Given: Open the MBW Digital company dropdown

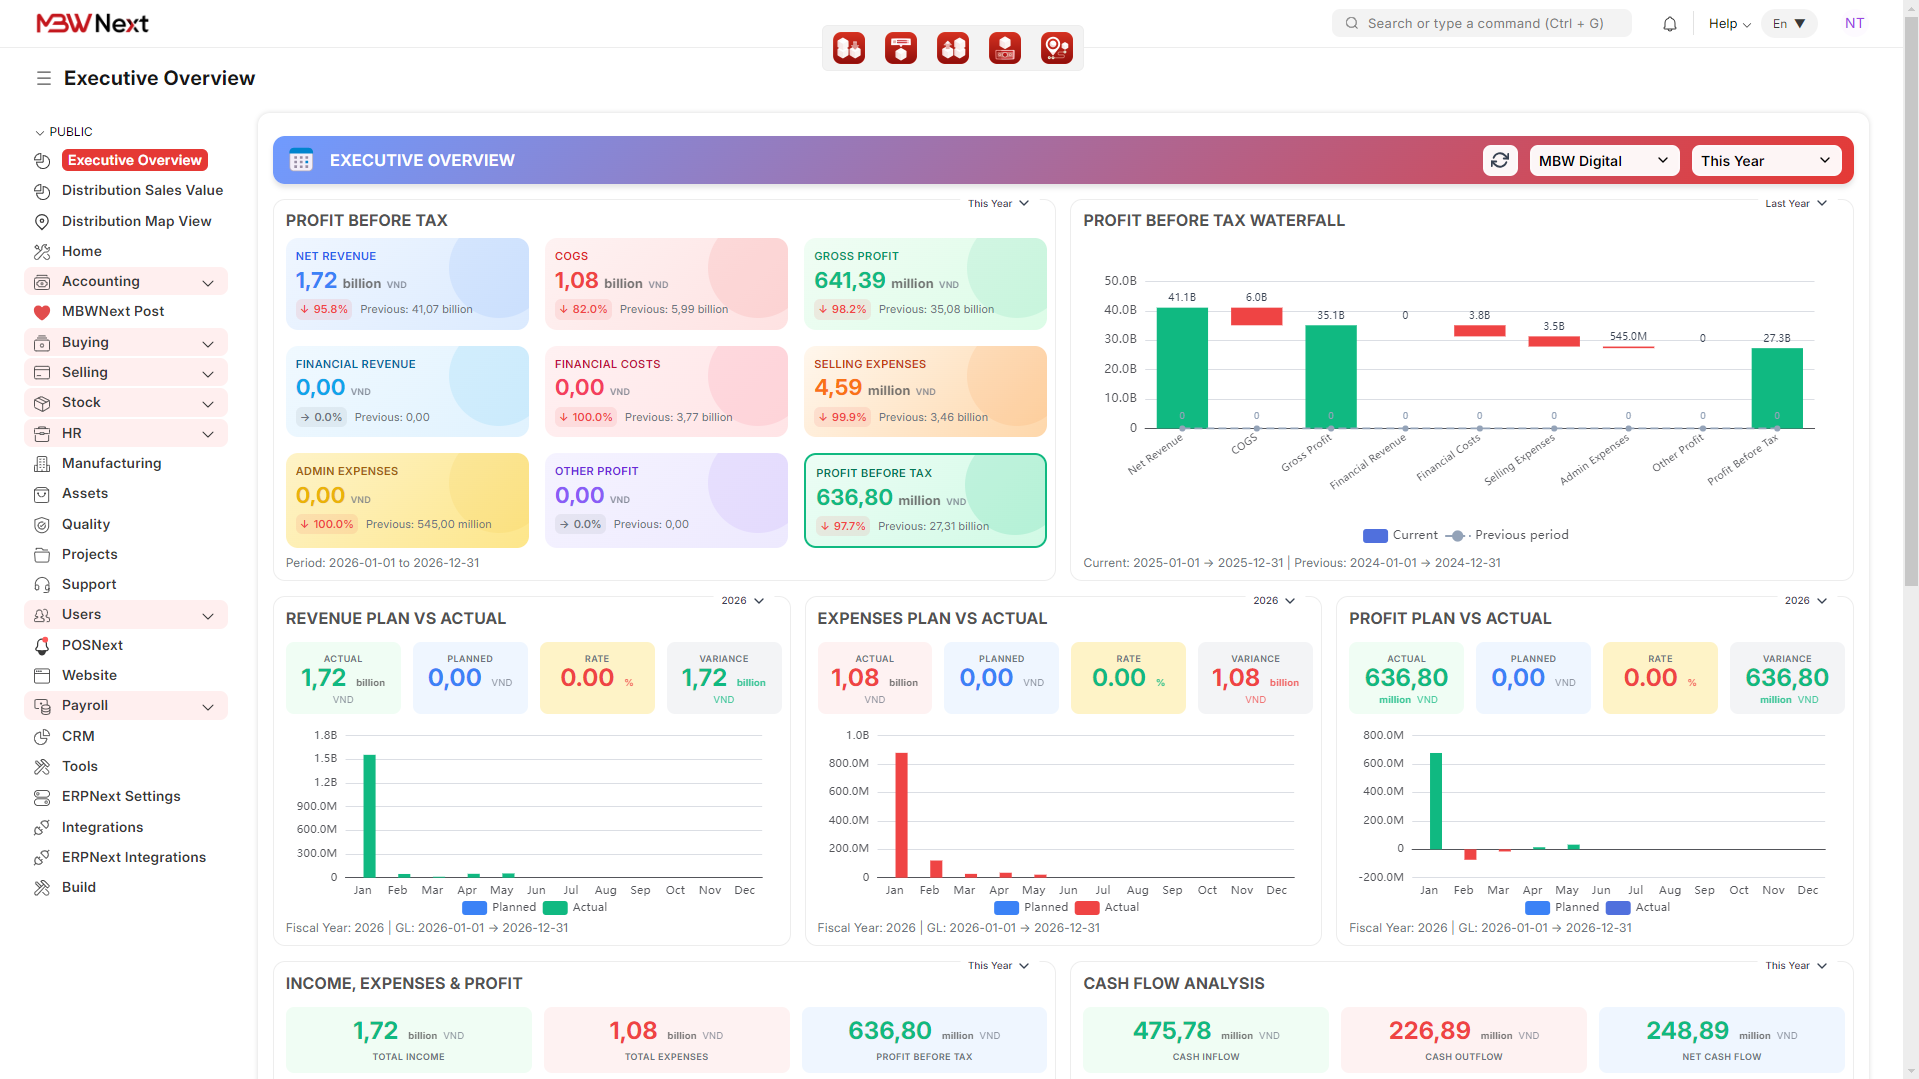Looking at the screenshot, I should click(1604, 161).
